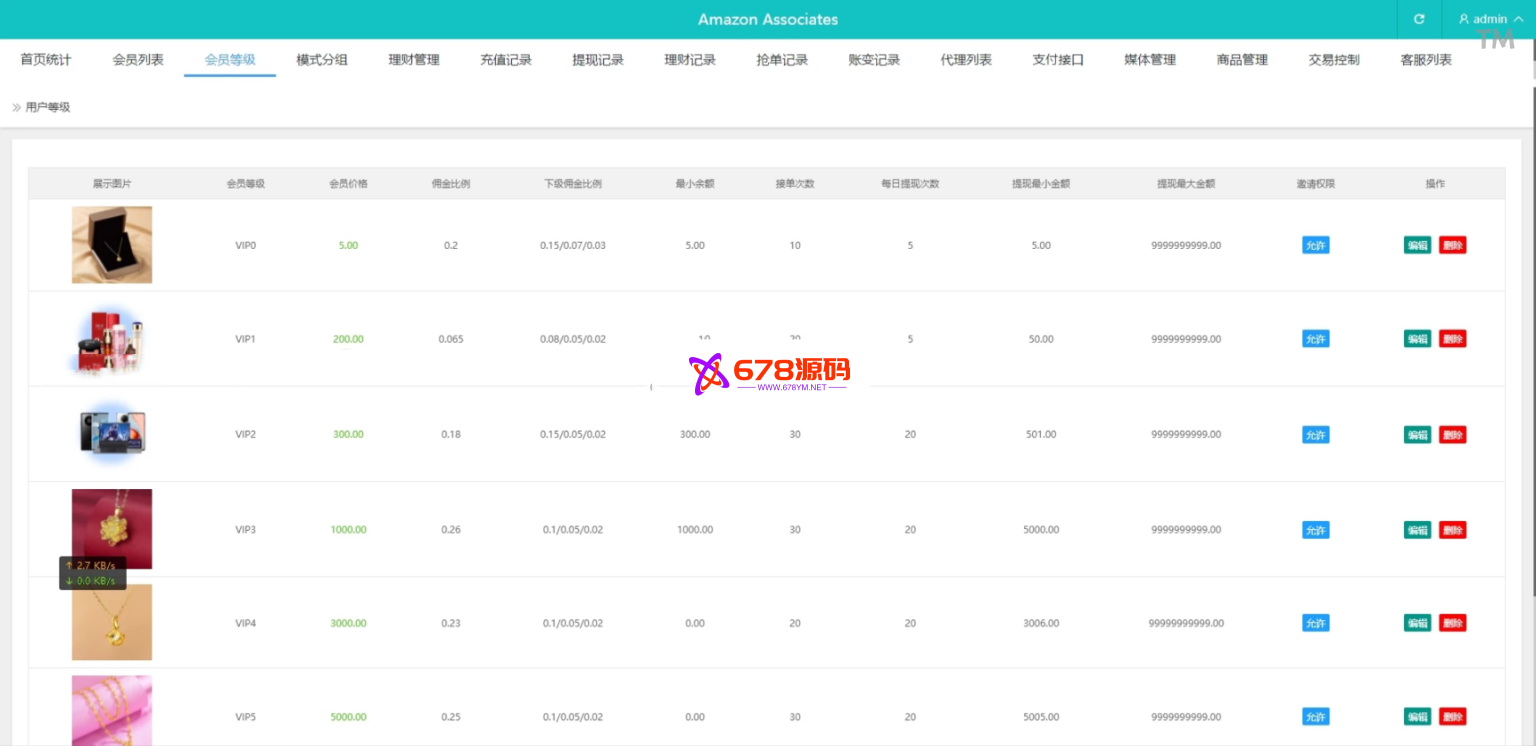Navigate to 客服列表 tab
The height and width of the screenshot is (746, 1536).
point(1426,60)
